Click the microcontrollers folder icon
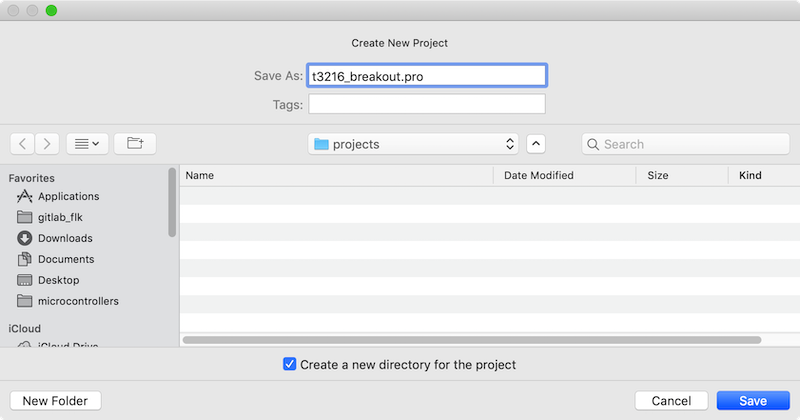The height and width of the screenshot is (420, 800). [24, 301]
